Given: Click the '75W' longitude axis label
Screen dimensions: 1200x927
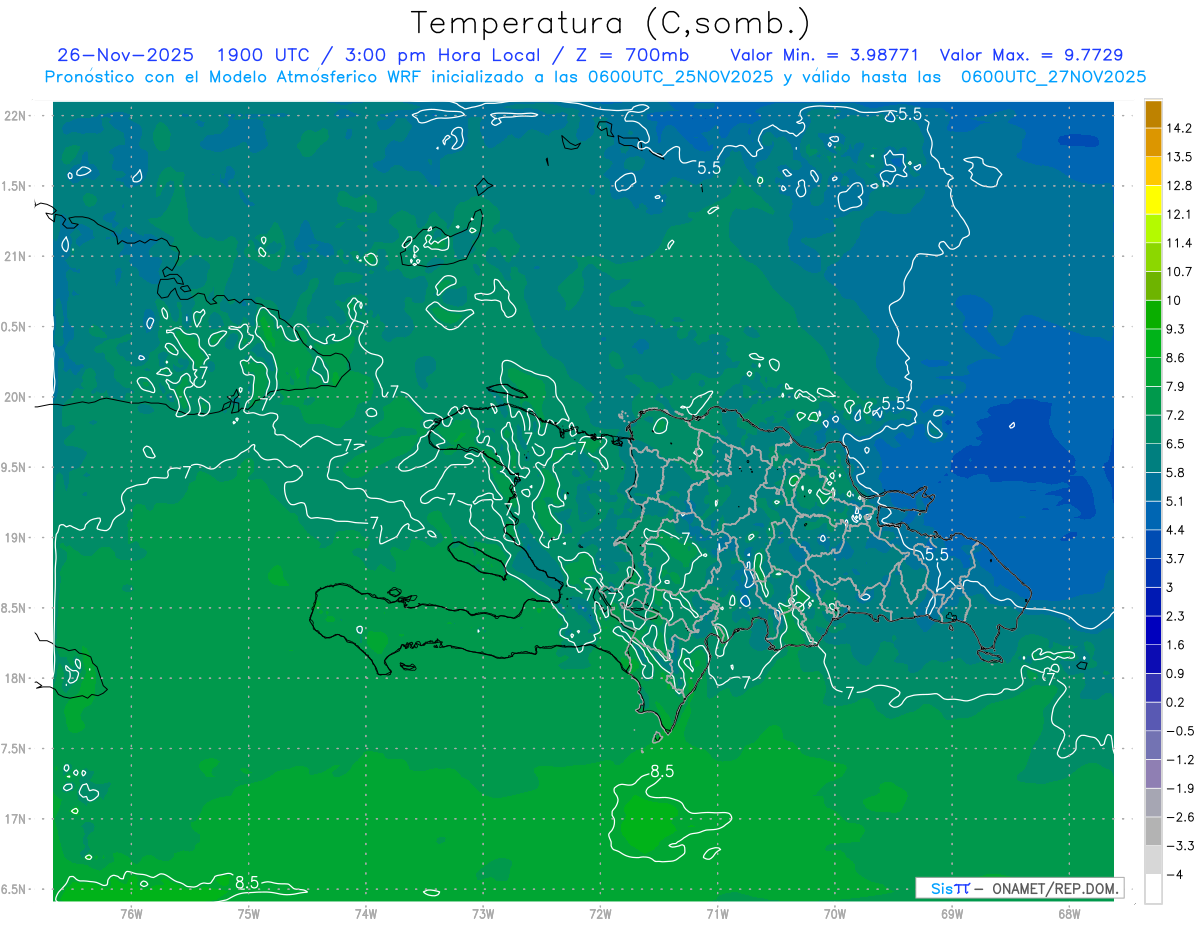Looking at the screenshot, I should point(249,914).
